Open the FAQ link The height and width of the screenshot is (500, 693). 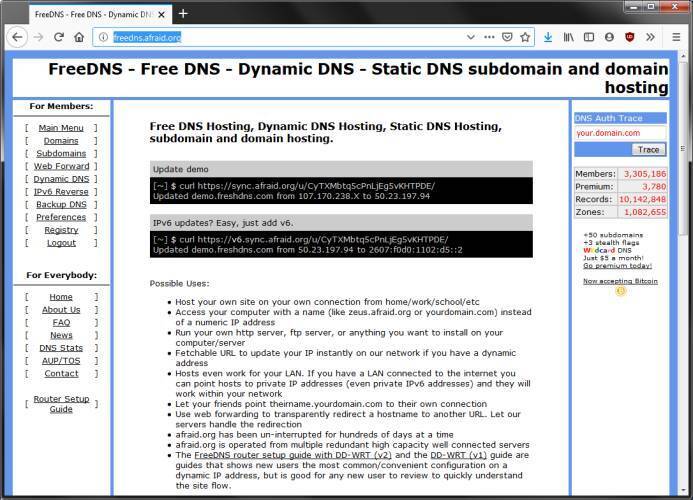click(x=61, y=323)
